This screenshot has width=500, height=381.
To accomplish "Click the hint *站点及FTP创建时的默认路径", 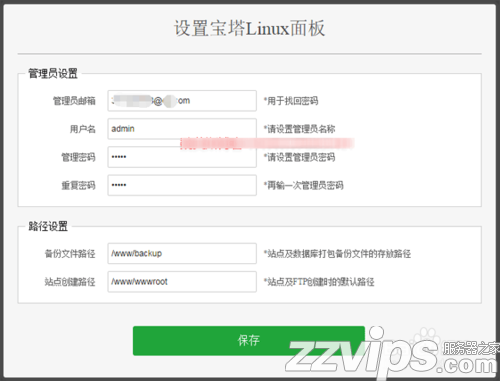I will [319, 282].
